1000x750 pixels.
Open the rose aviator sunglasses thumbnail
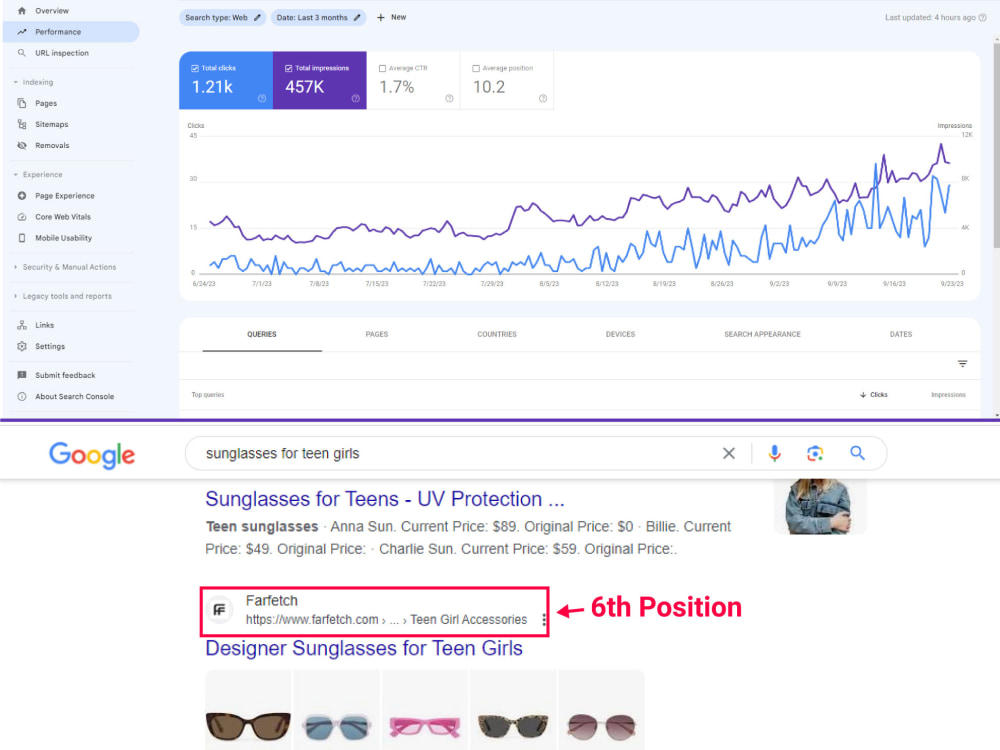point(601,710)
